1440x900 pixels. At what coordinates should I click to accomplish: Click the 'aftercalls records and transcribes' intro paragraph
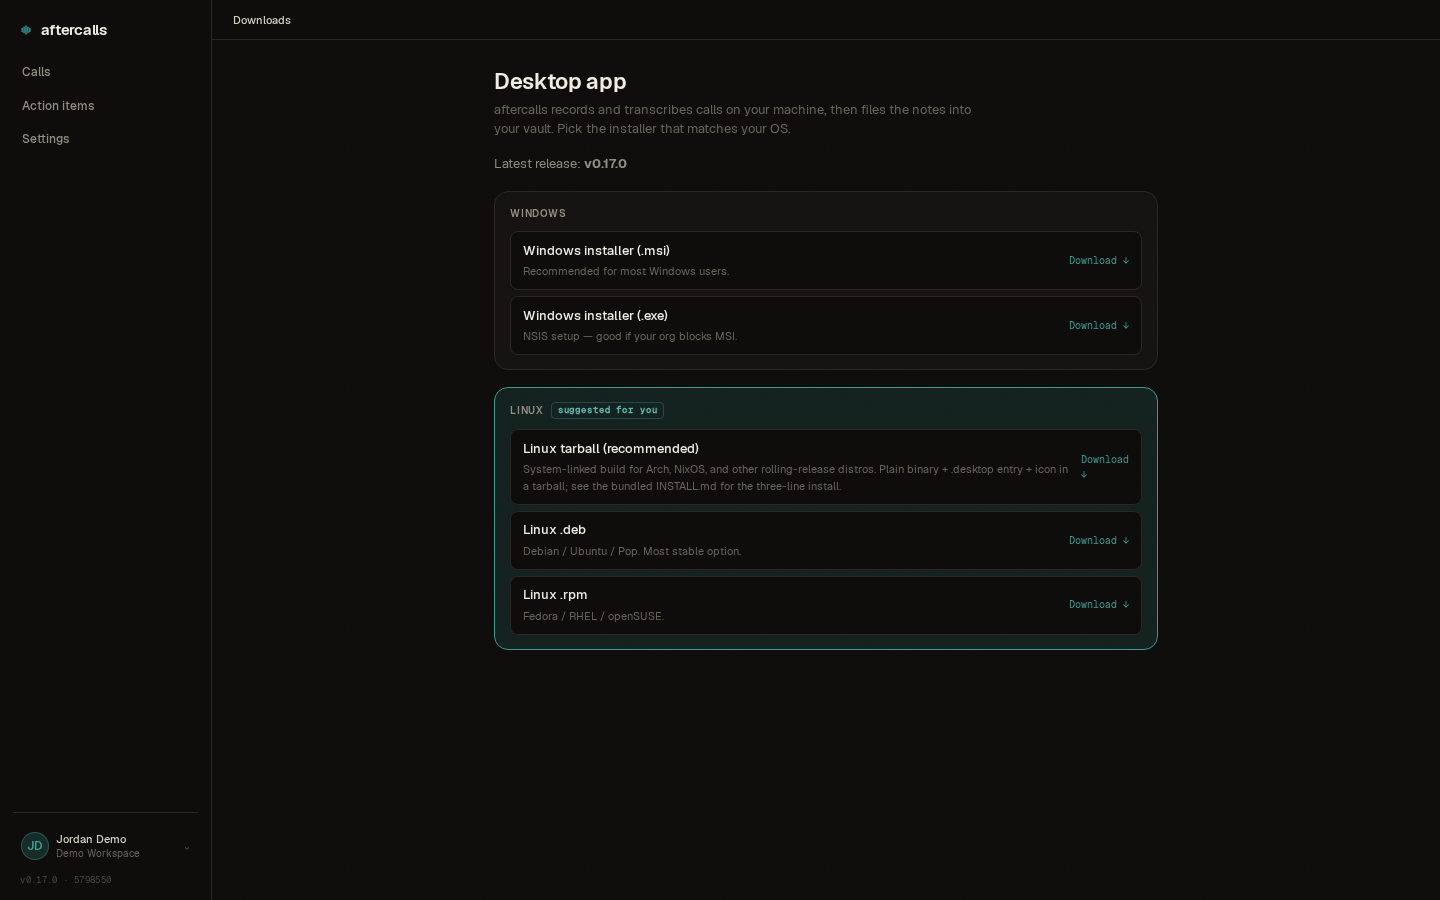click(733, 119)
